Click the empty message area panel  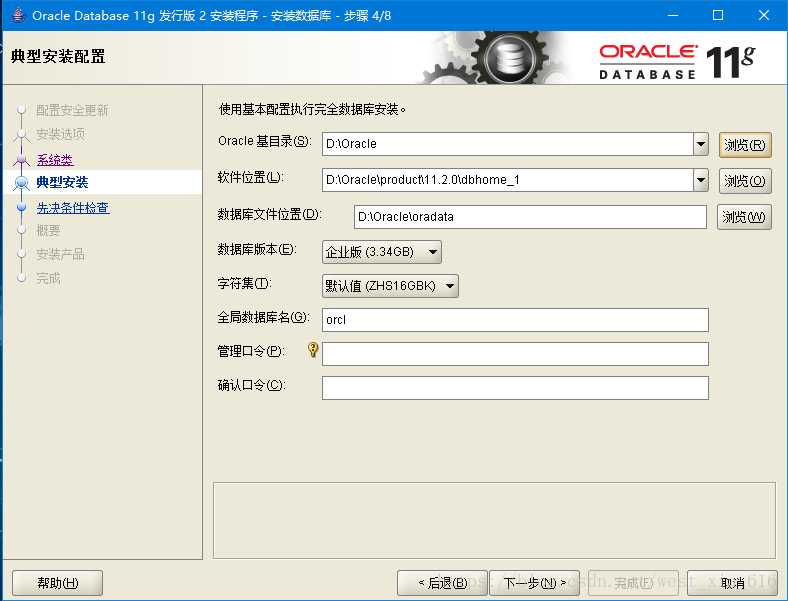[x=495, y=520]
